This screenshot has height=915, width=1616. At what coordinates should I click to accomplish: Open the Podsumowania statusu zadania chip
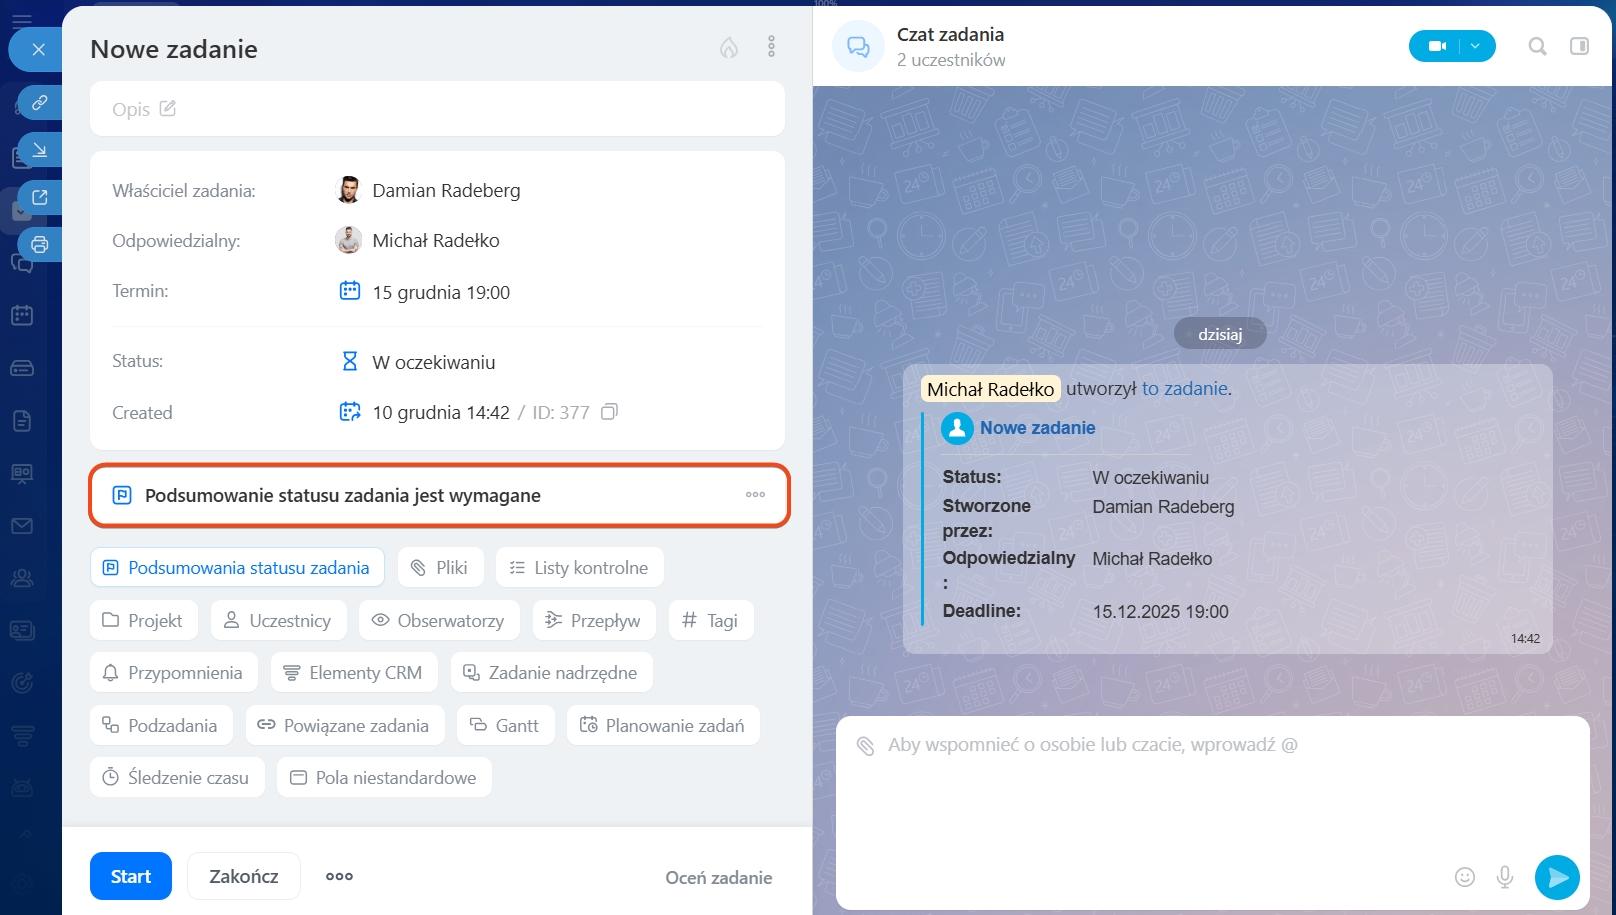point(237,567)
